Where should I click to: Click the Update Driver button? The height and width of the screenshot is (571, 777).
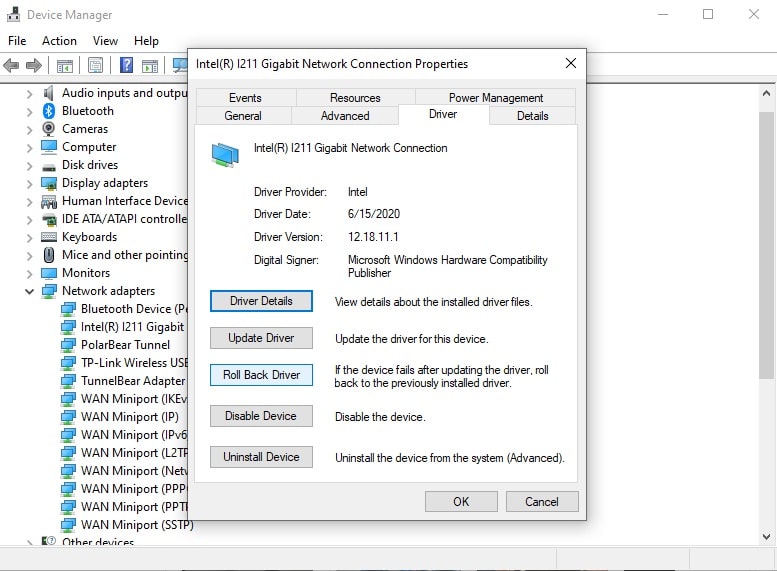(x=261, y=338)
